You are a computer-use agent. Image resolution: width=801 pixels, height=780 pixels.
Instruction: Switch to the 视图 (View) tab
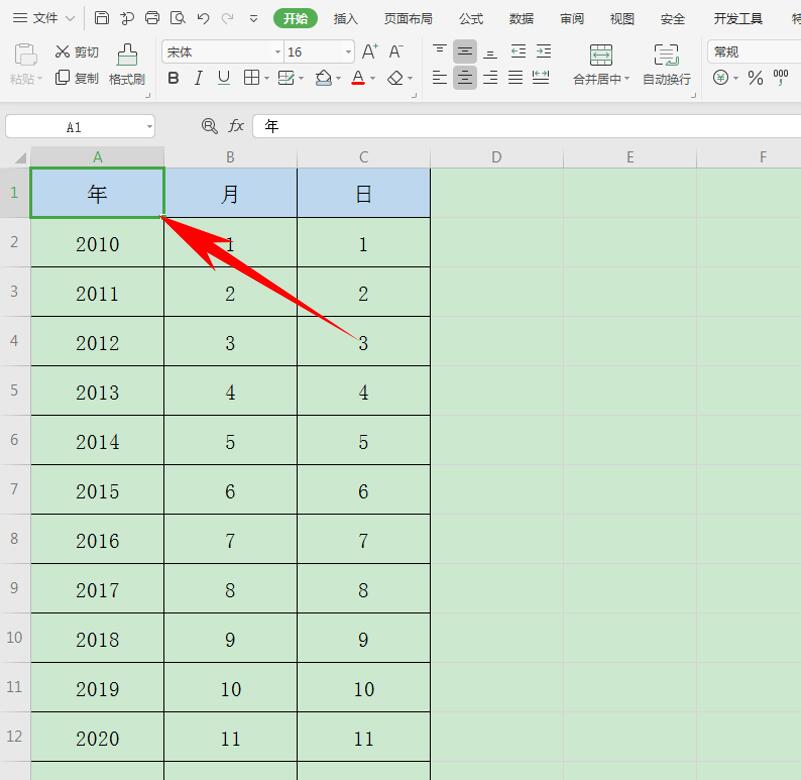(622, 19)
